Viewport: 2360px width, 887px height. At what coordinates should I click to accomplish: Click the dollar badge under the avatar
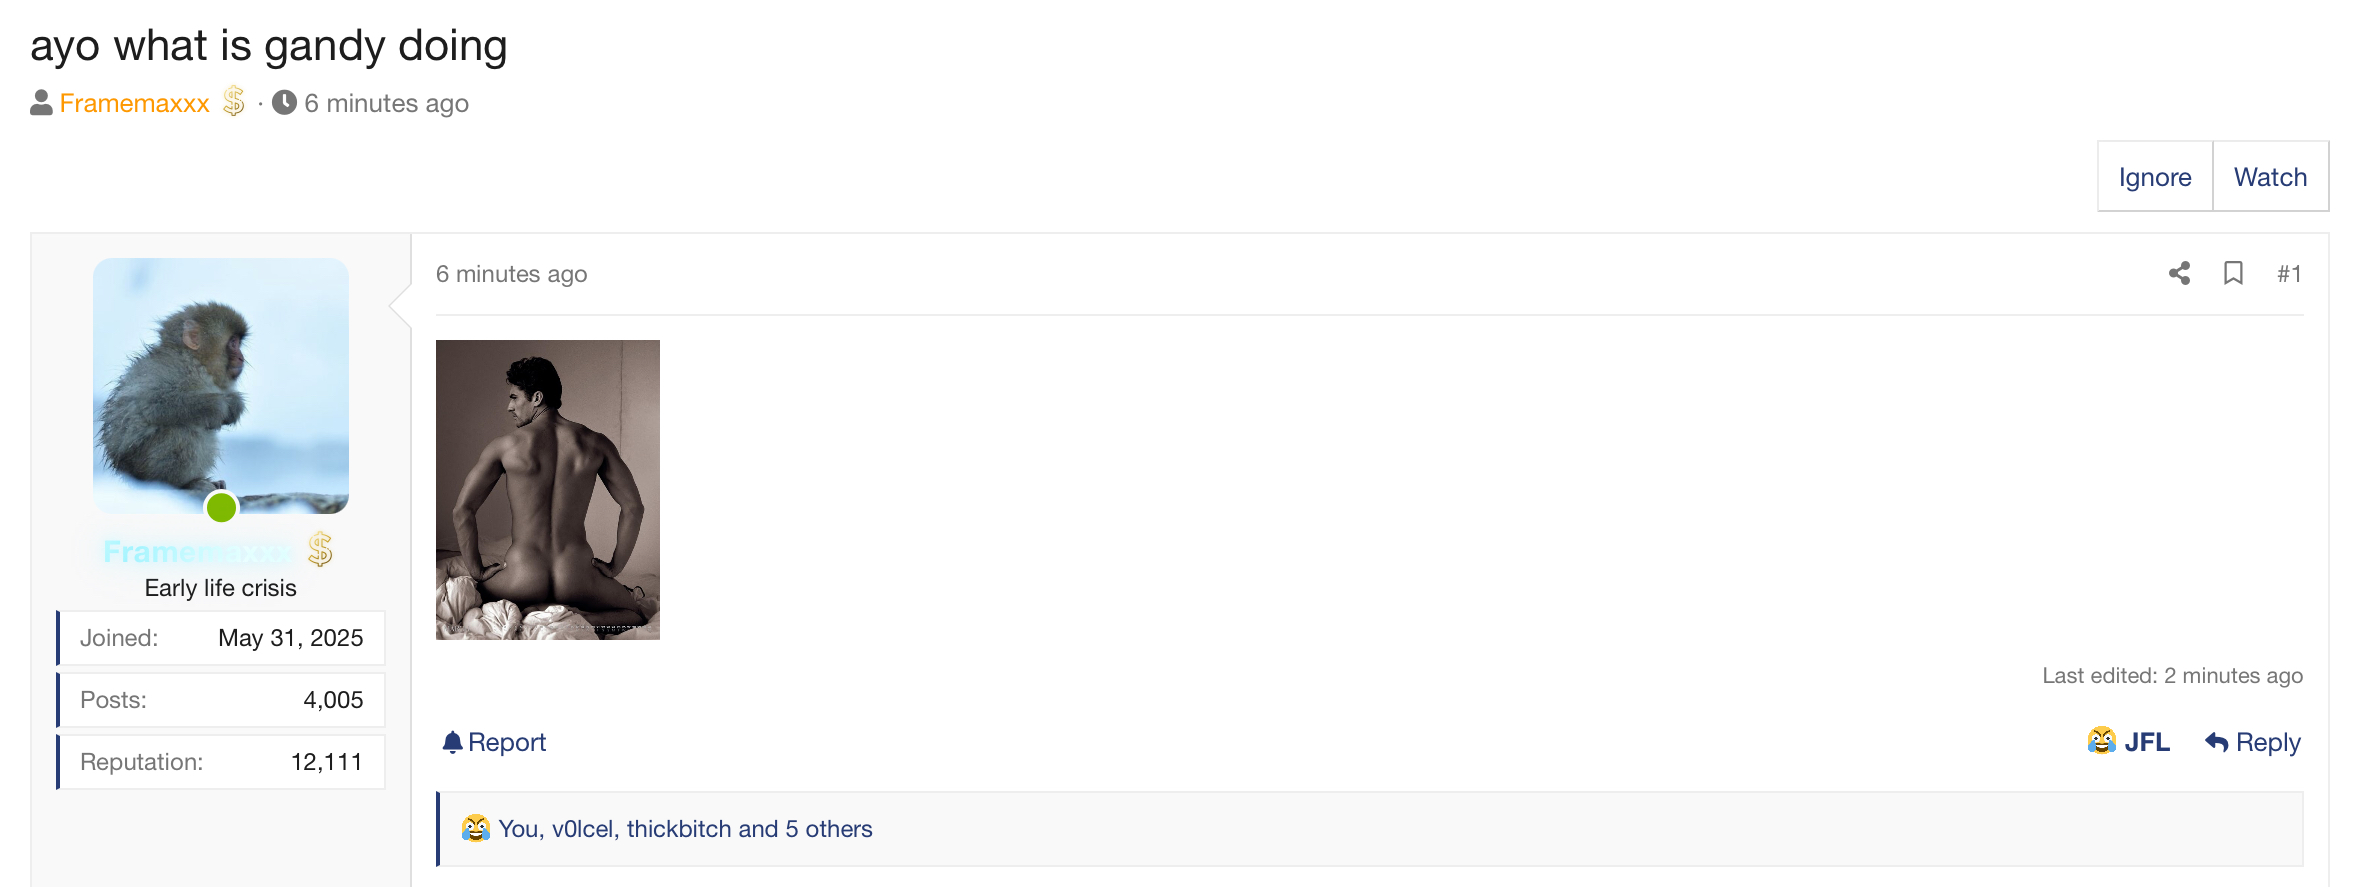320,549
